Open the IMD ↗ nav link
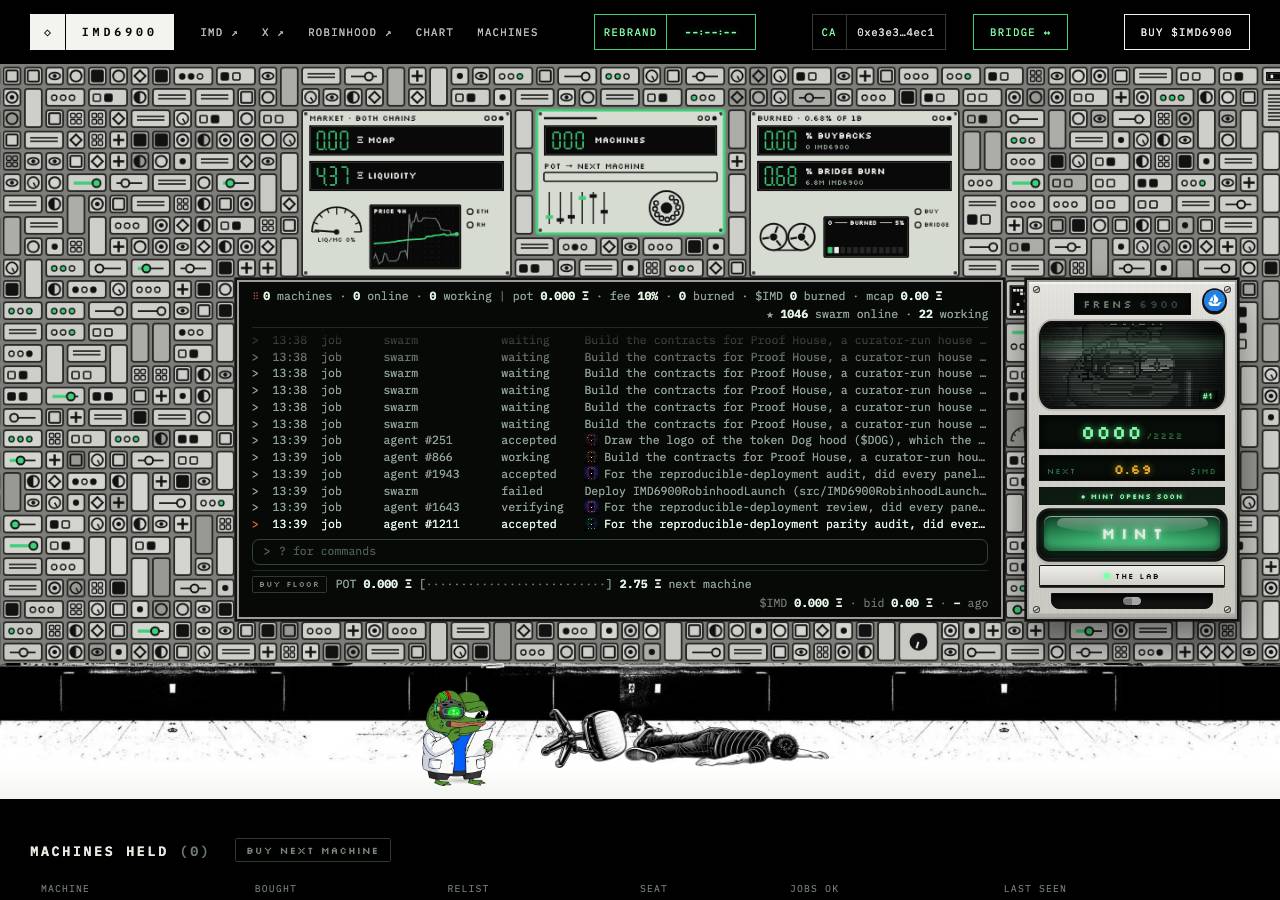This screenshot has height=900, width=1280. [219, 32]
